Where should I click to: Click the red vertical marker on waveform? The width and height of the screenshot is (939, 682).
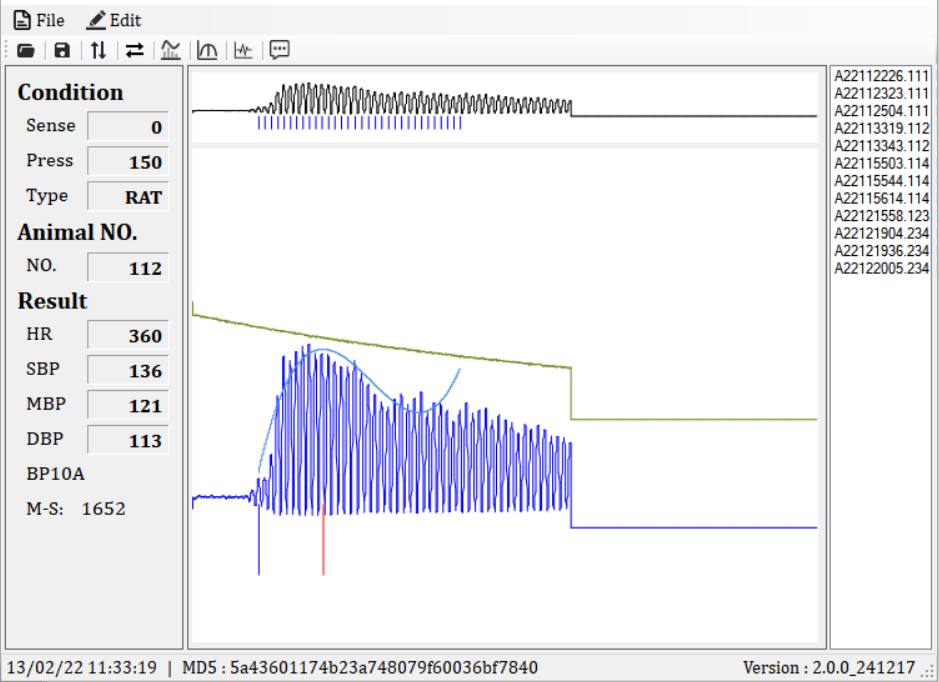click(323, 545)
